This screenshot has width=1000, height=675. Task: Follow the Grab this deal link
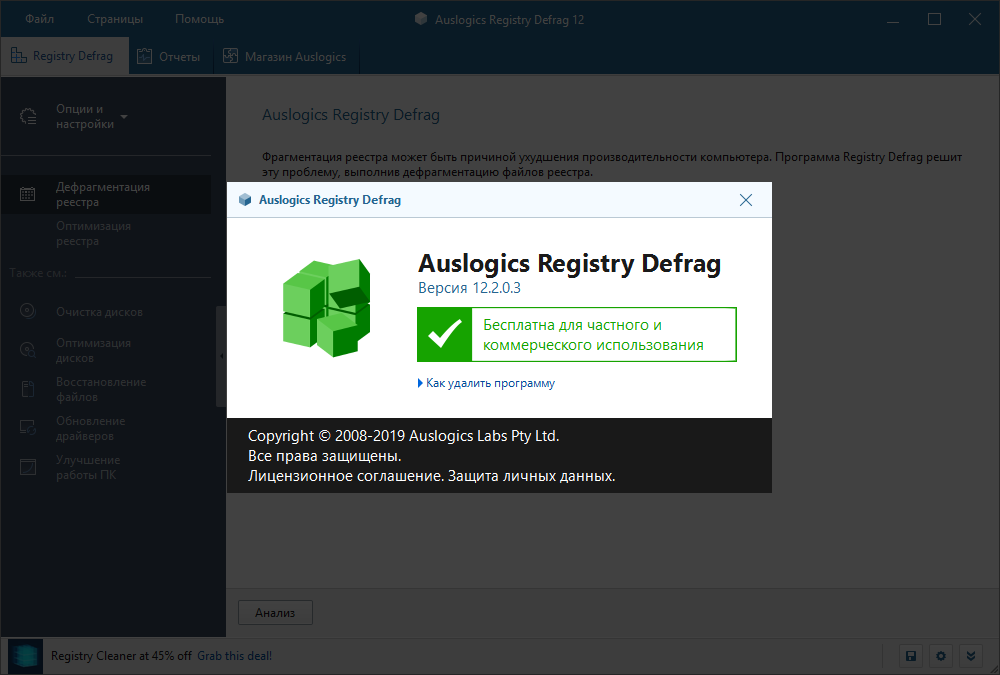point(234,656)
